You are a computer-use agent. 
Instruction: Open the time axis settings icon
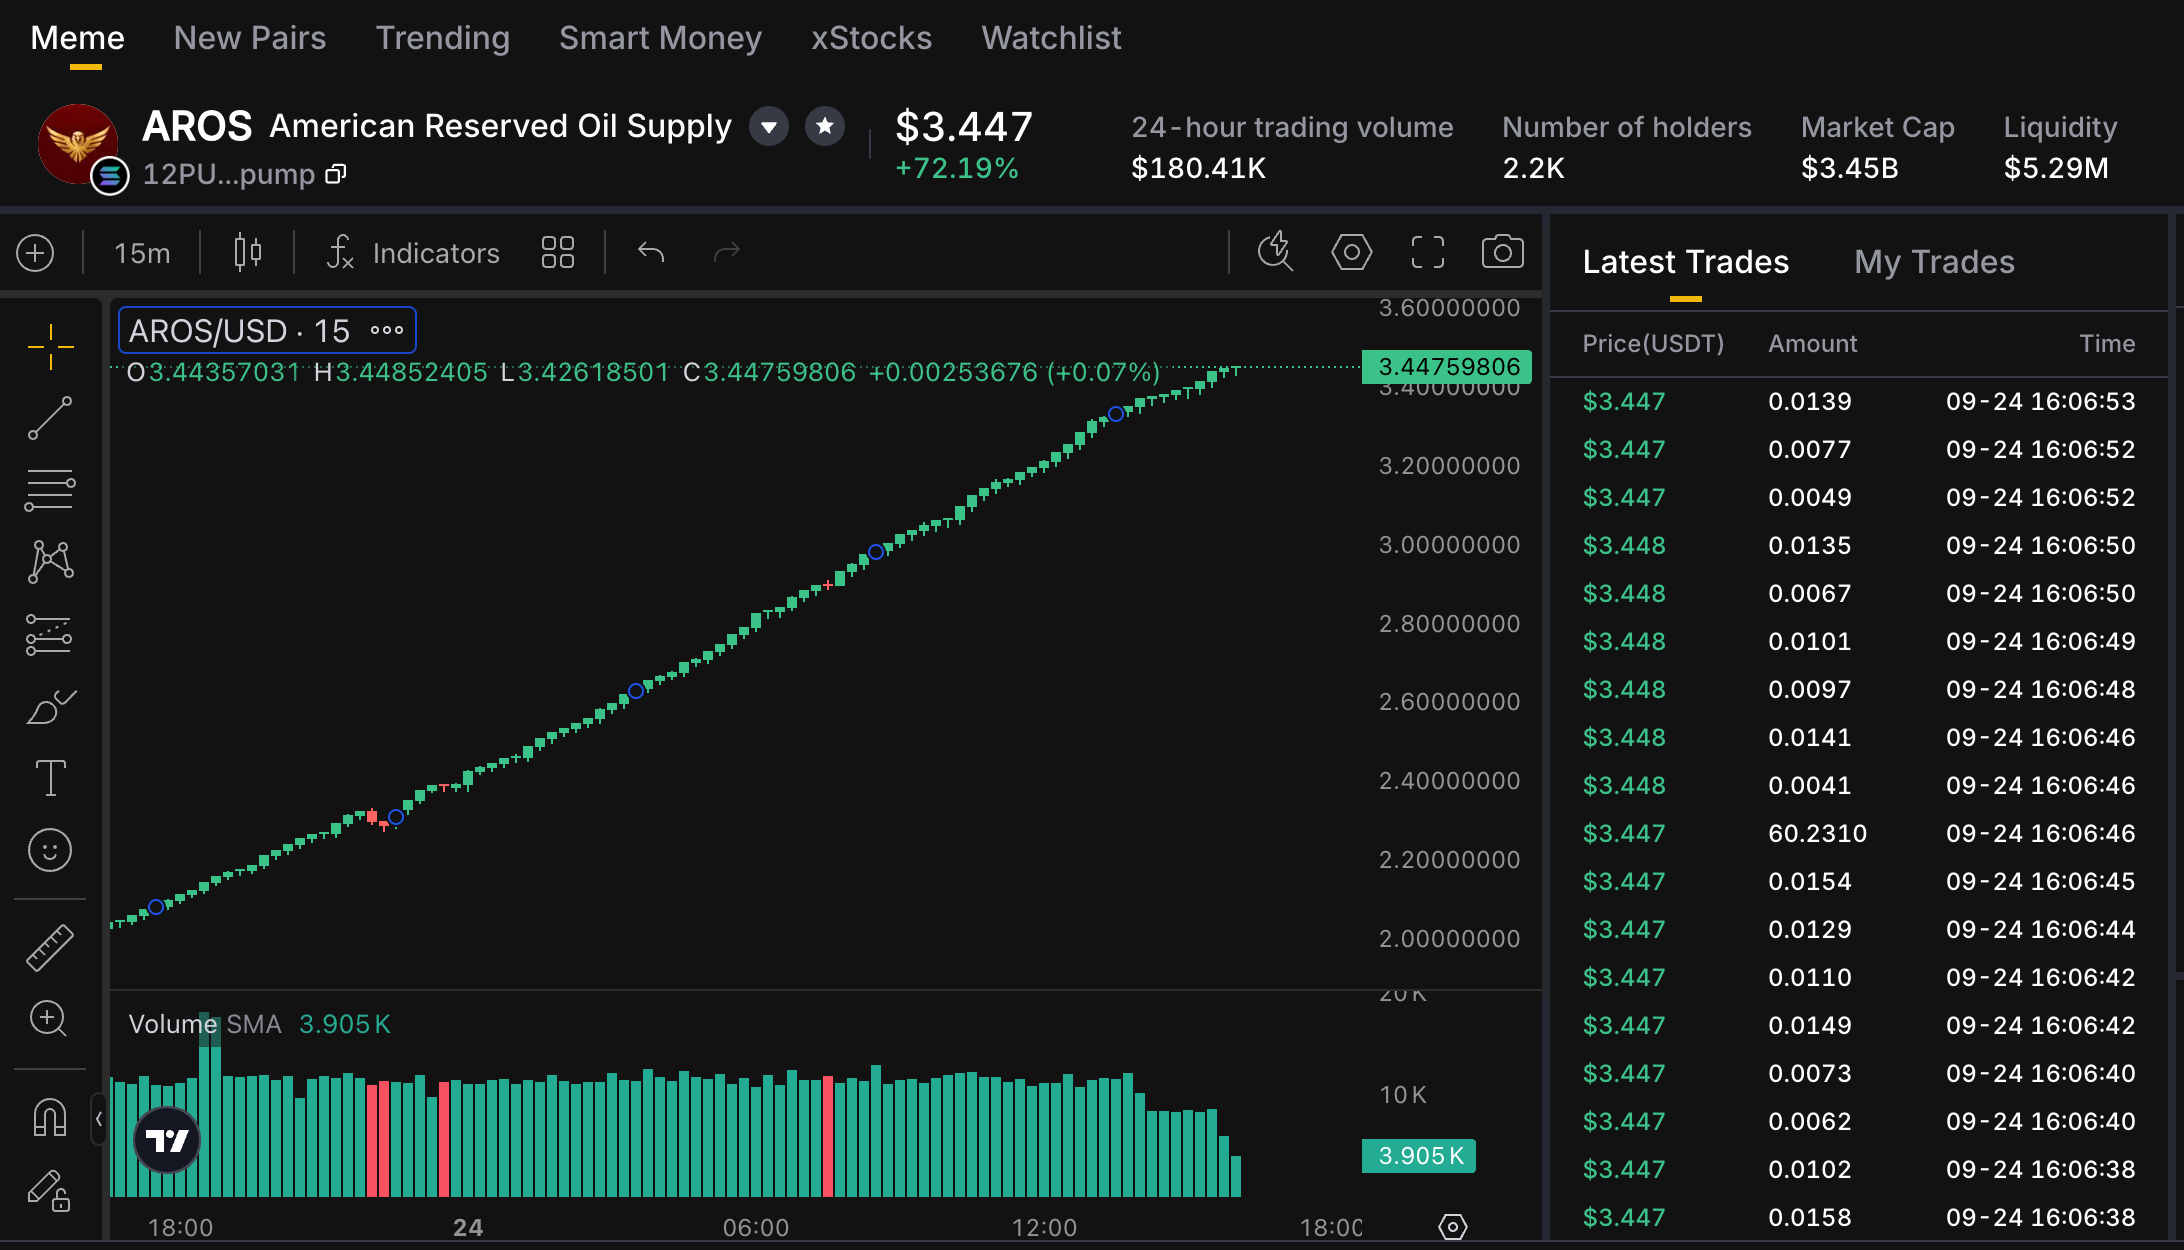click(x=1452, y=1226)
